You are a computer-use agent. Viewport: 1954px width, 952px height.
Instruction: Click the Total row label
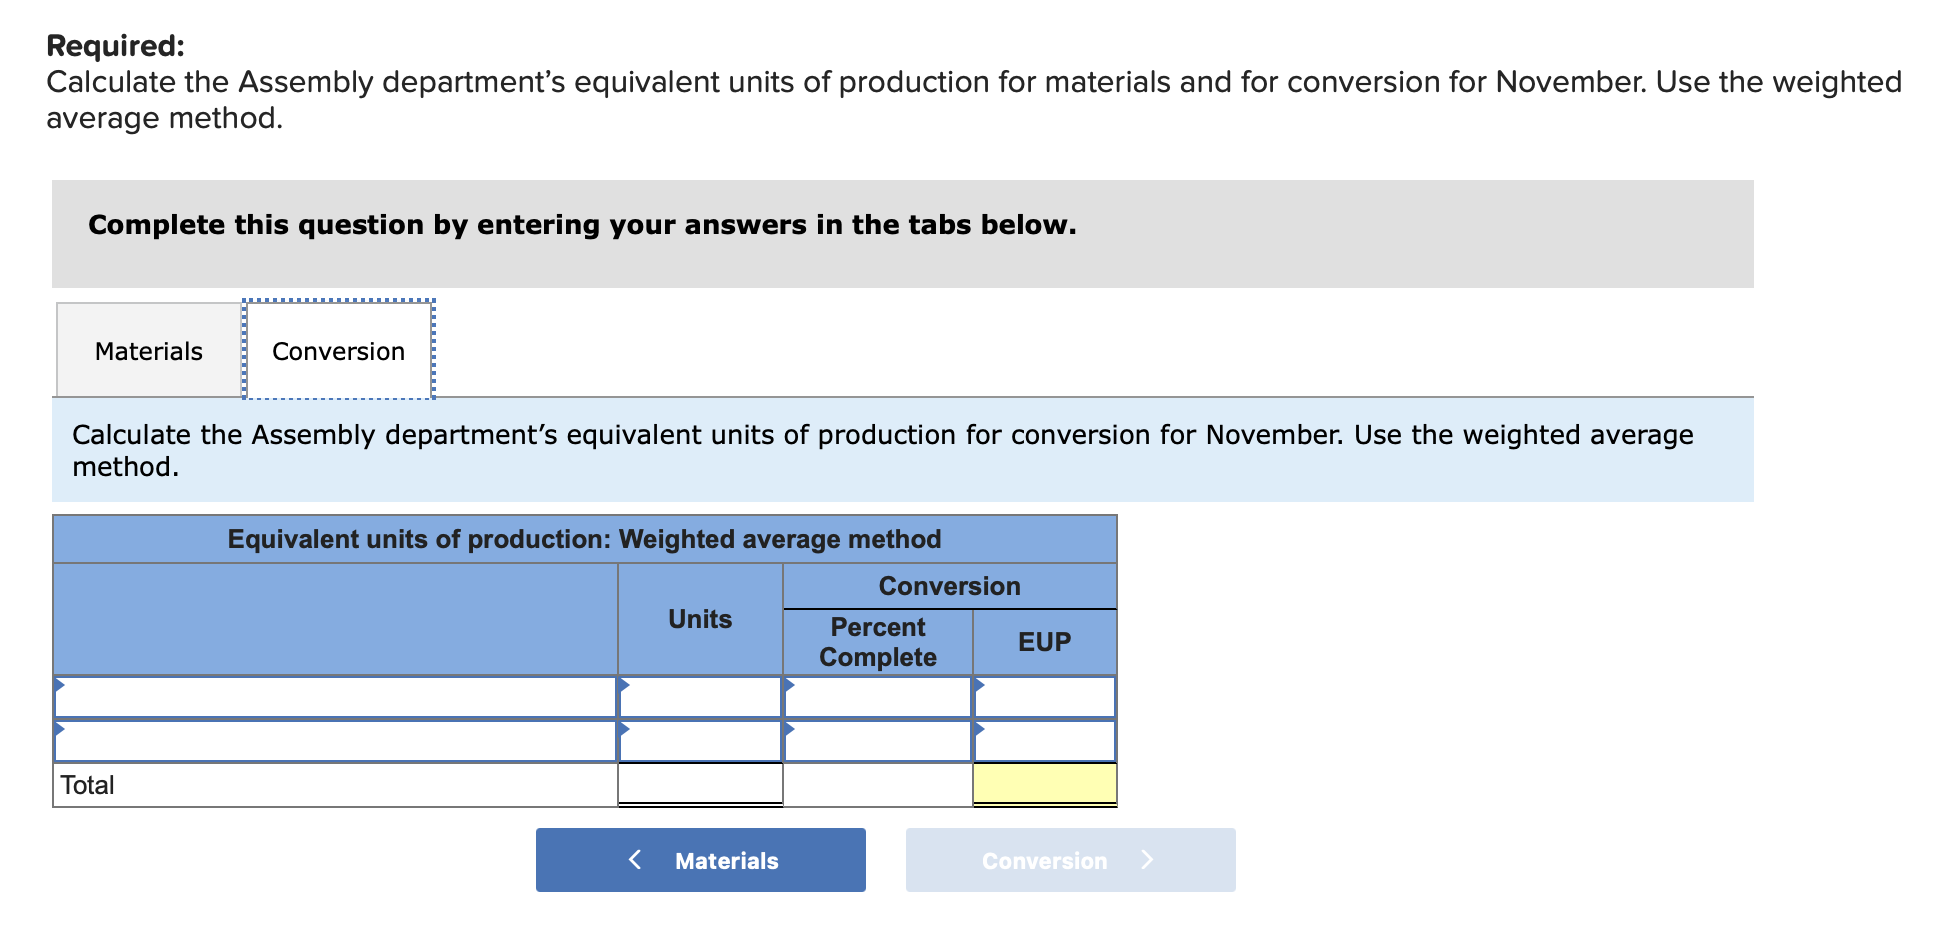point(88,785)
